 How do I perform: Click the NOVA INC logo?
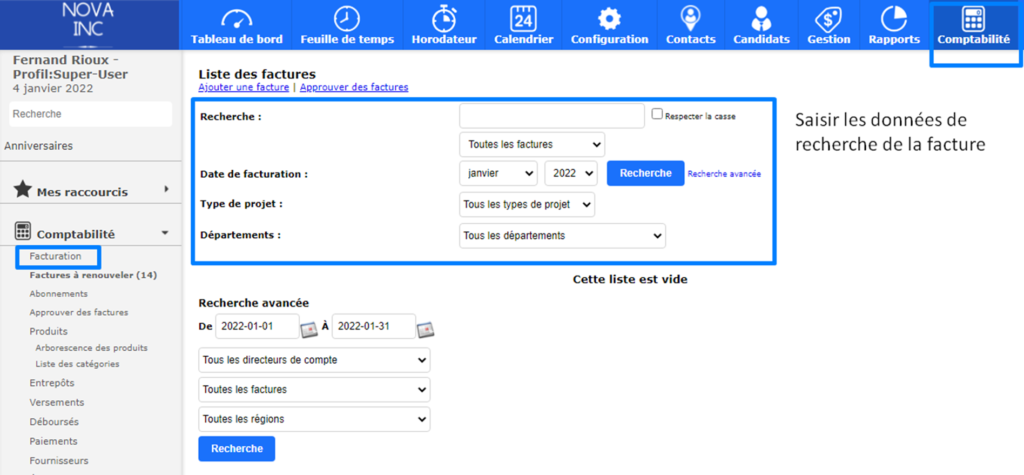(x=89, y=20)
